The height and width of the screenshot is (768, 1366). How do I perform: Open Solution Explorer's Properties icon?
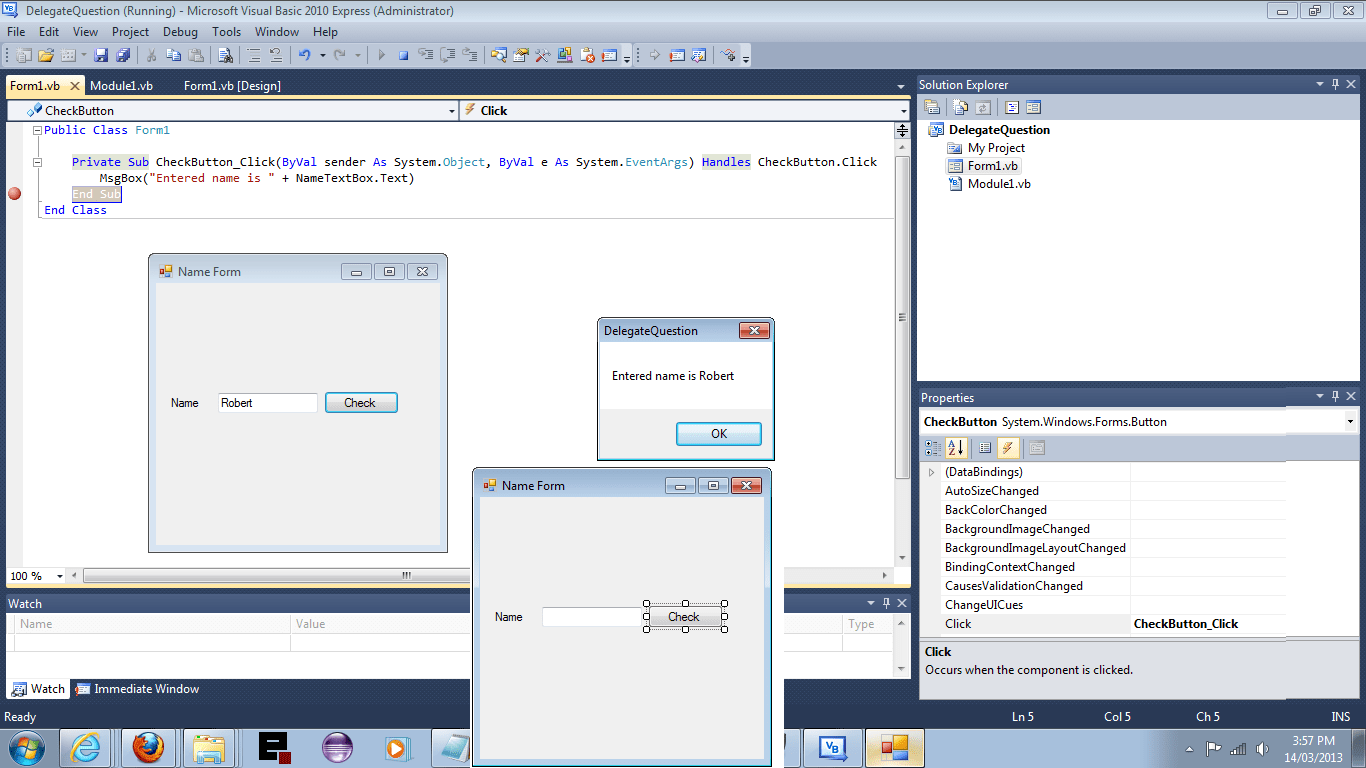(x=932, y=107)
